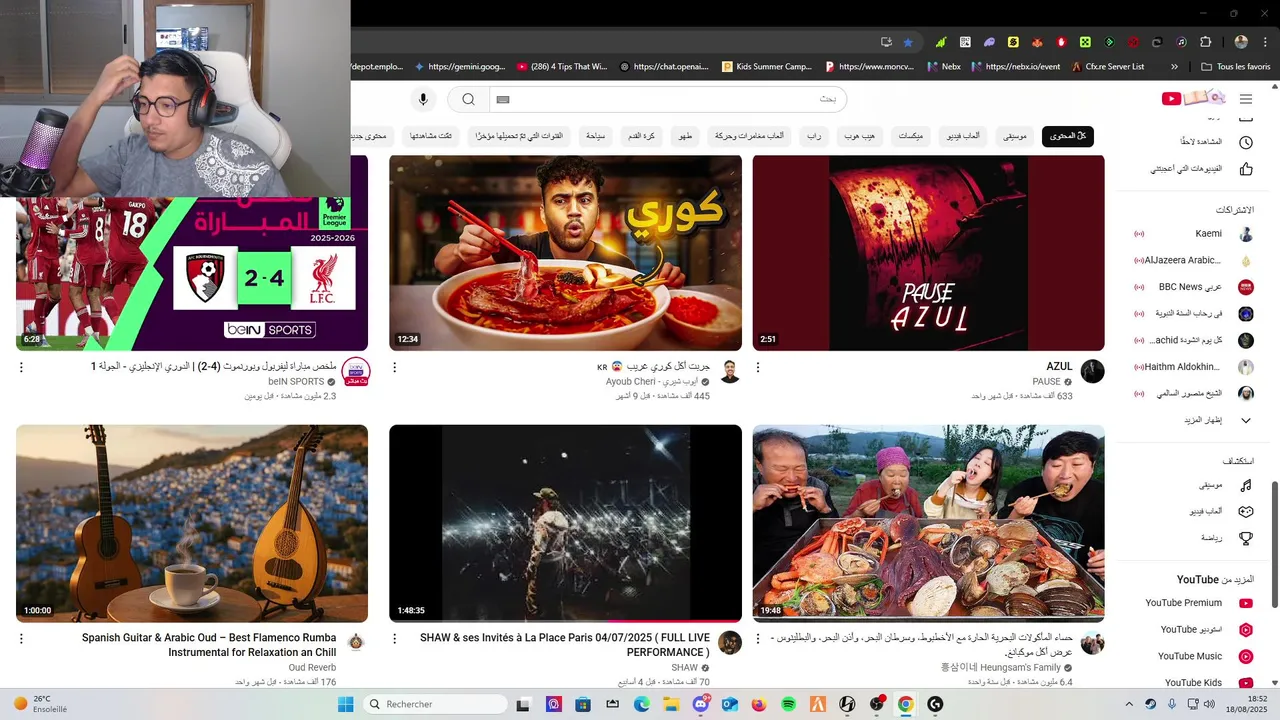The height and width of the screenshot is (720, 1280).
Task: Select the 'ألعاب فيديو' filter chip
Action: [x=961, y=136]
